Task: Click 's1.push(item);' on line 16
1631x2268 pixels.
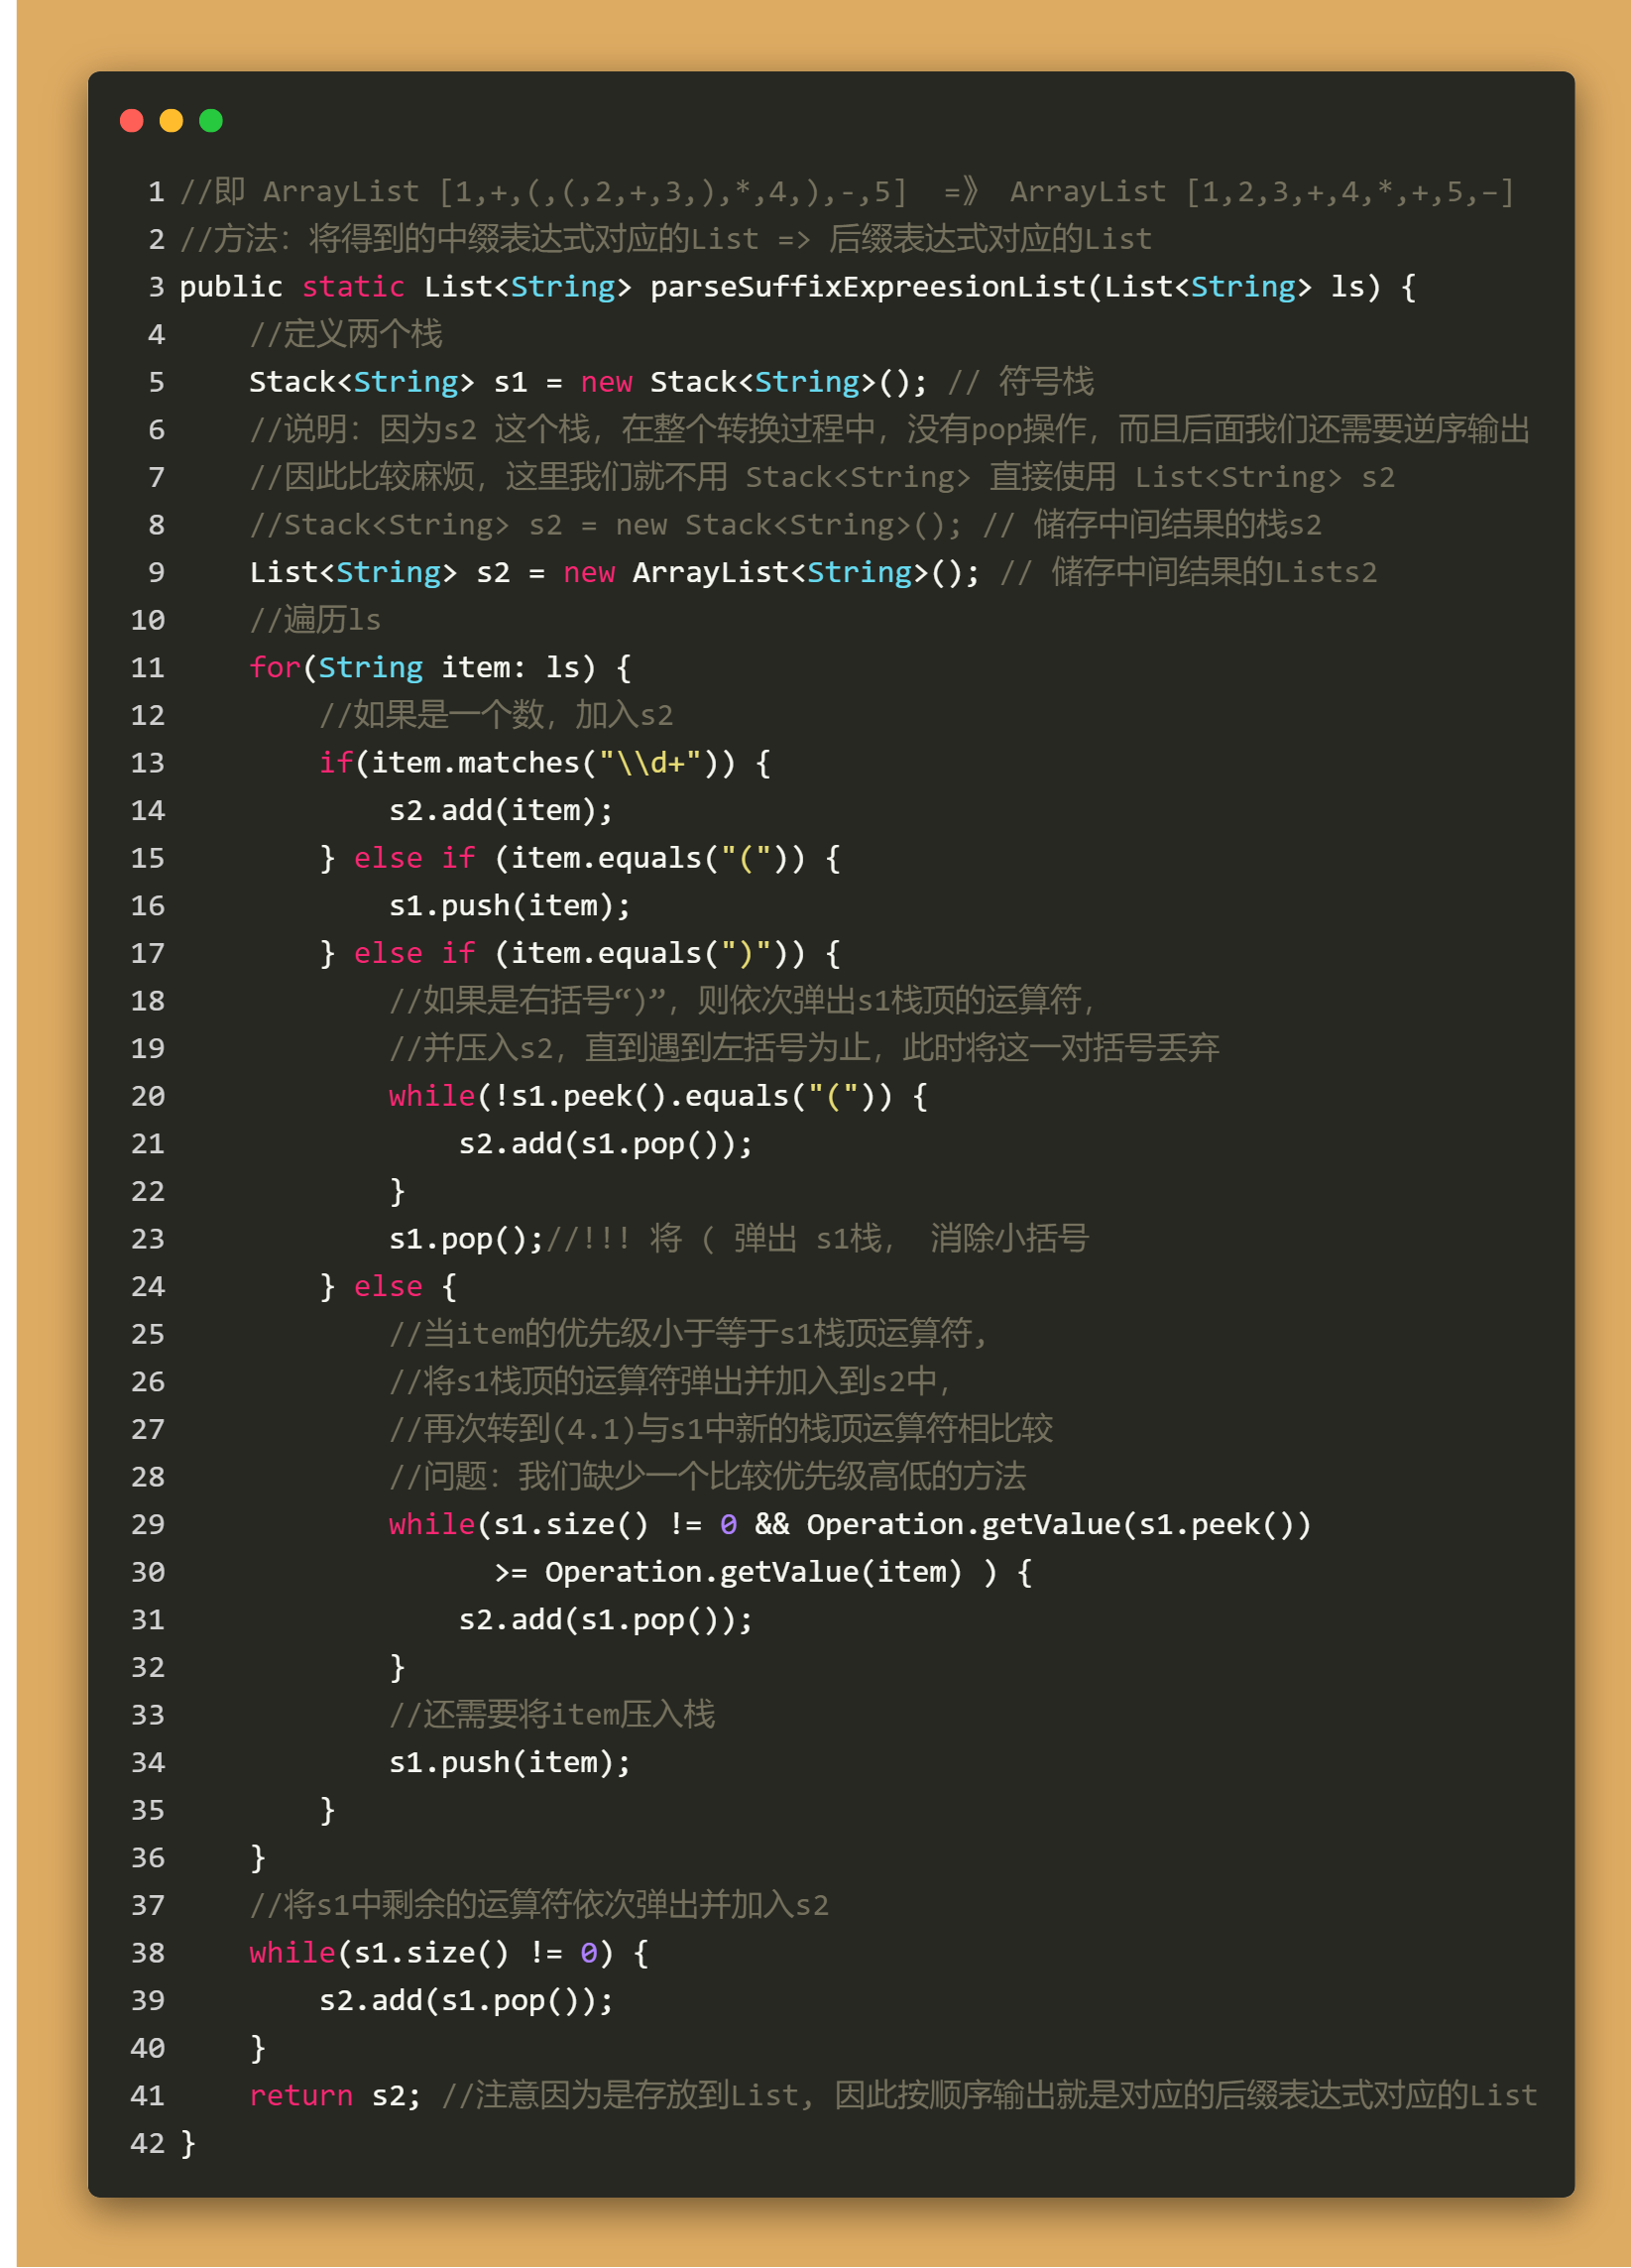Action: click(510, 906)
